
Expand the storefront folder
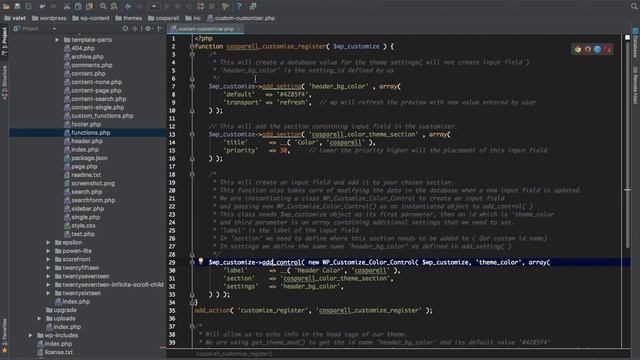(x=48, y=259)
